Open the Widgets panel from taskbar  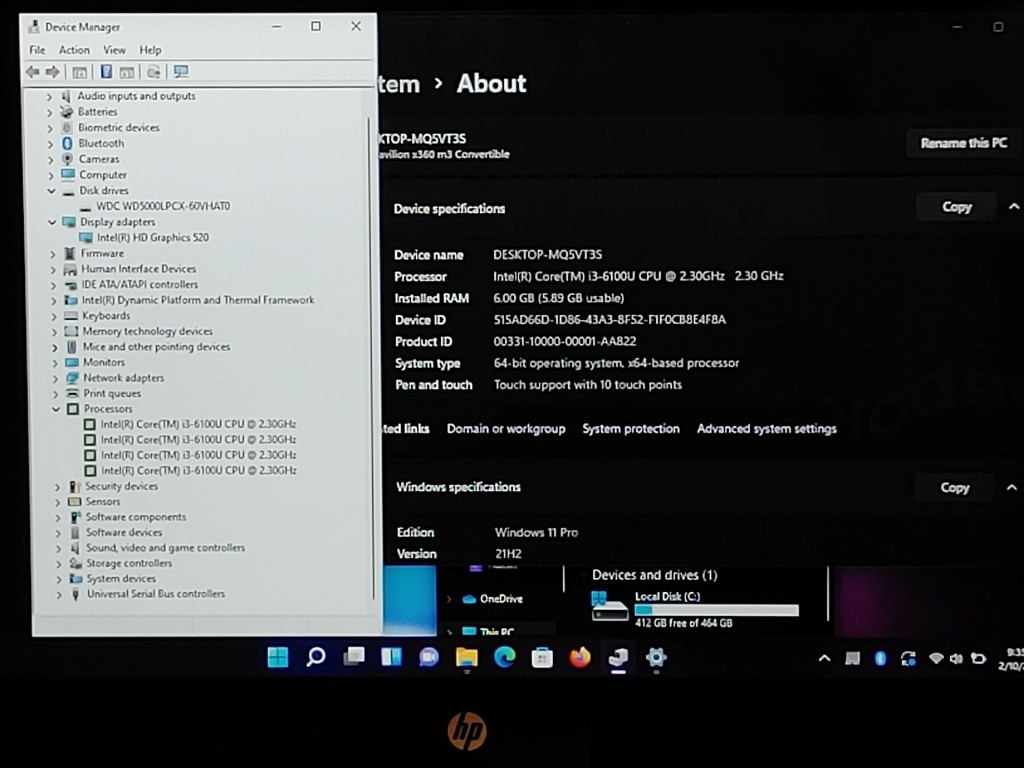pos(391,657)
